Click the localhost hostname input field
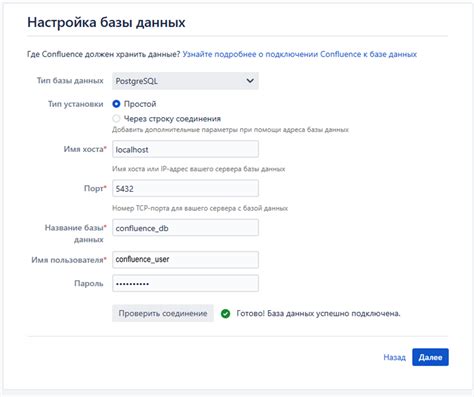Image resolution: width=474 pixels, height=397 pixels. pos(185,149)
